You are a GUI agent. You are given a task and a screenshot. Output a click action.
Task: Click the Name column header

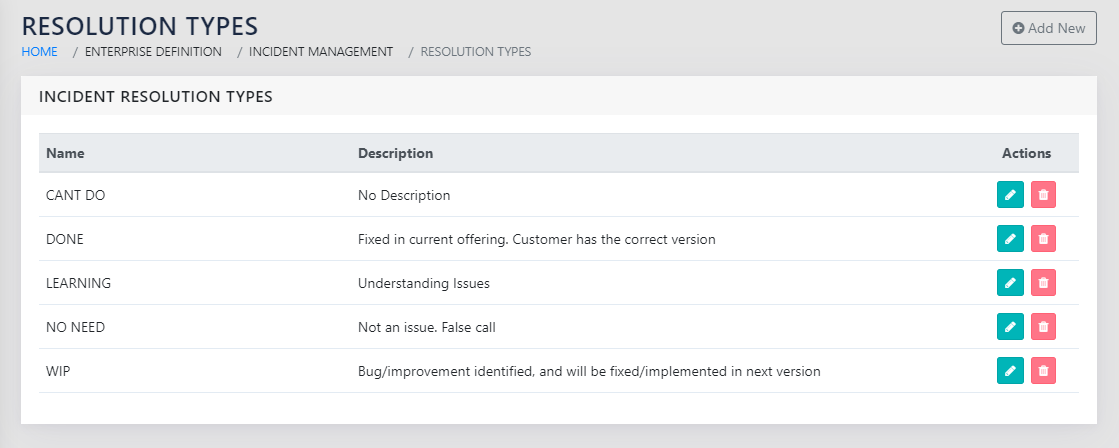65,154
